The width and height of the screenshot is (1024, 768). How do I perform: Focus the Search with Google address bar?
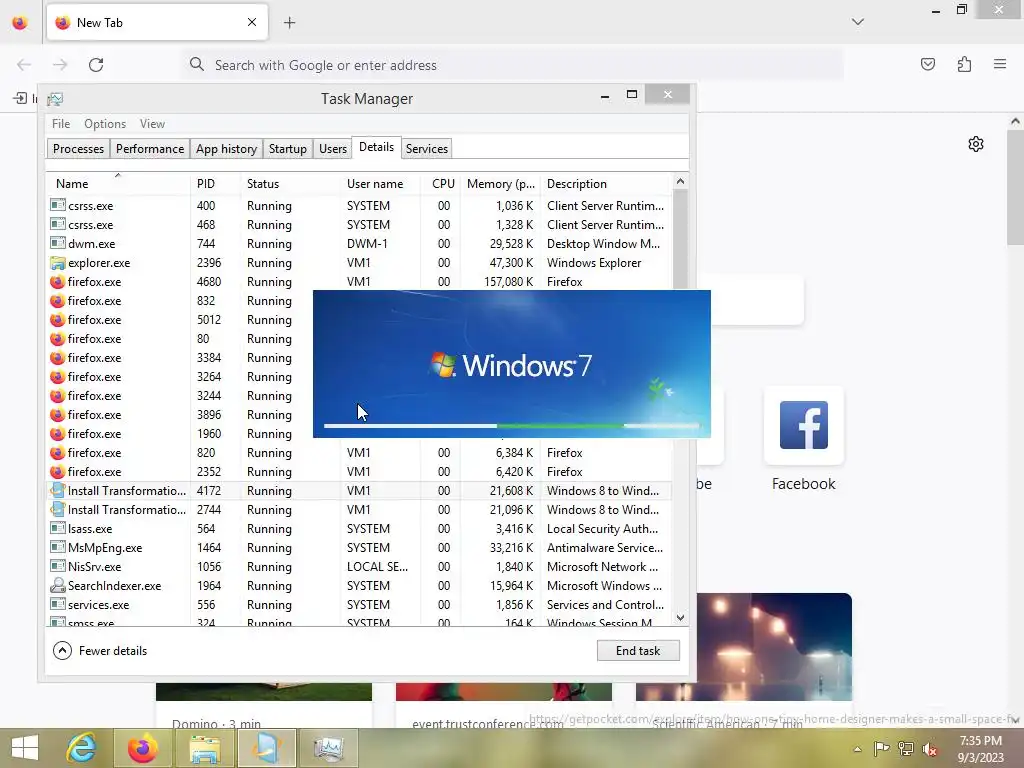(513, 65)
